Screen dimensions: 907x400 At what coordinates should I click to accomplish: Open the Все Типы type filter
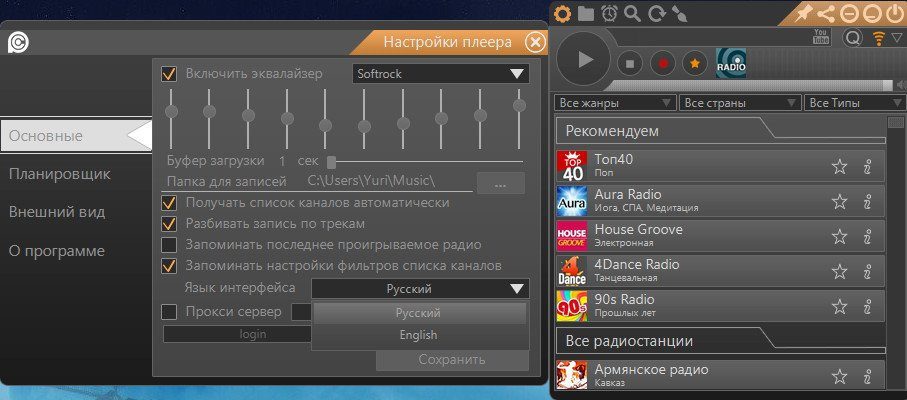tap(855, 103)
